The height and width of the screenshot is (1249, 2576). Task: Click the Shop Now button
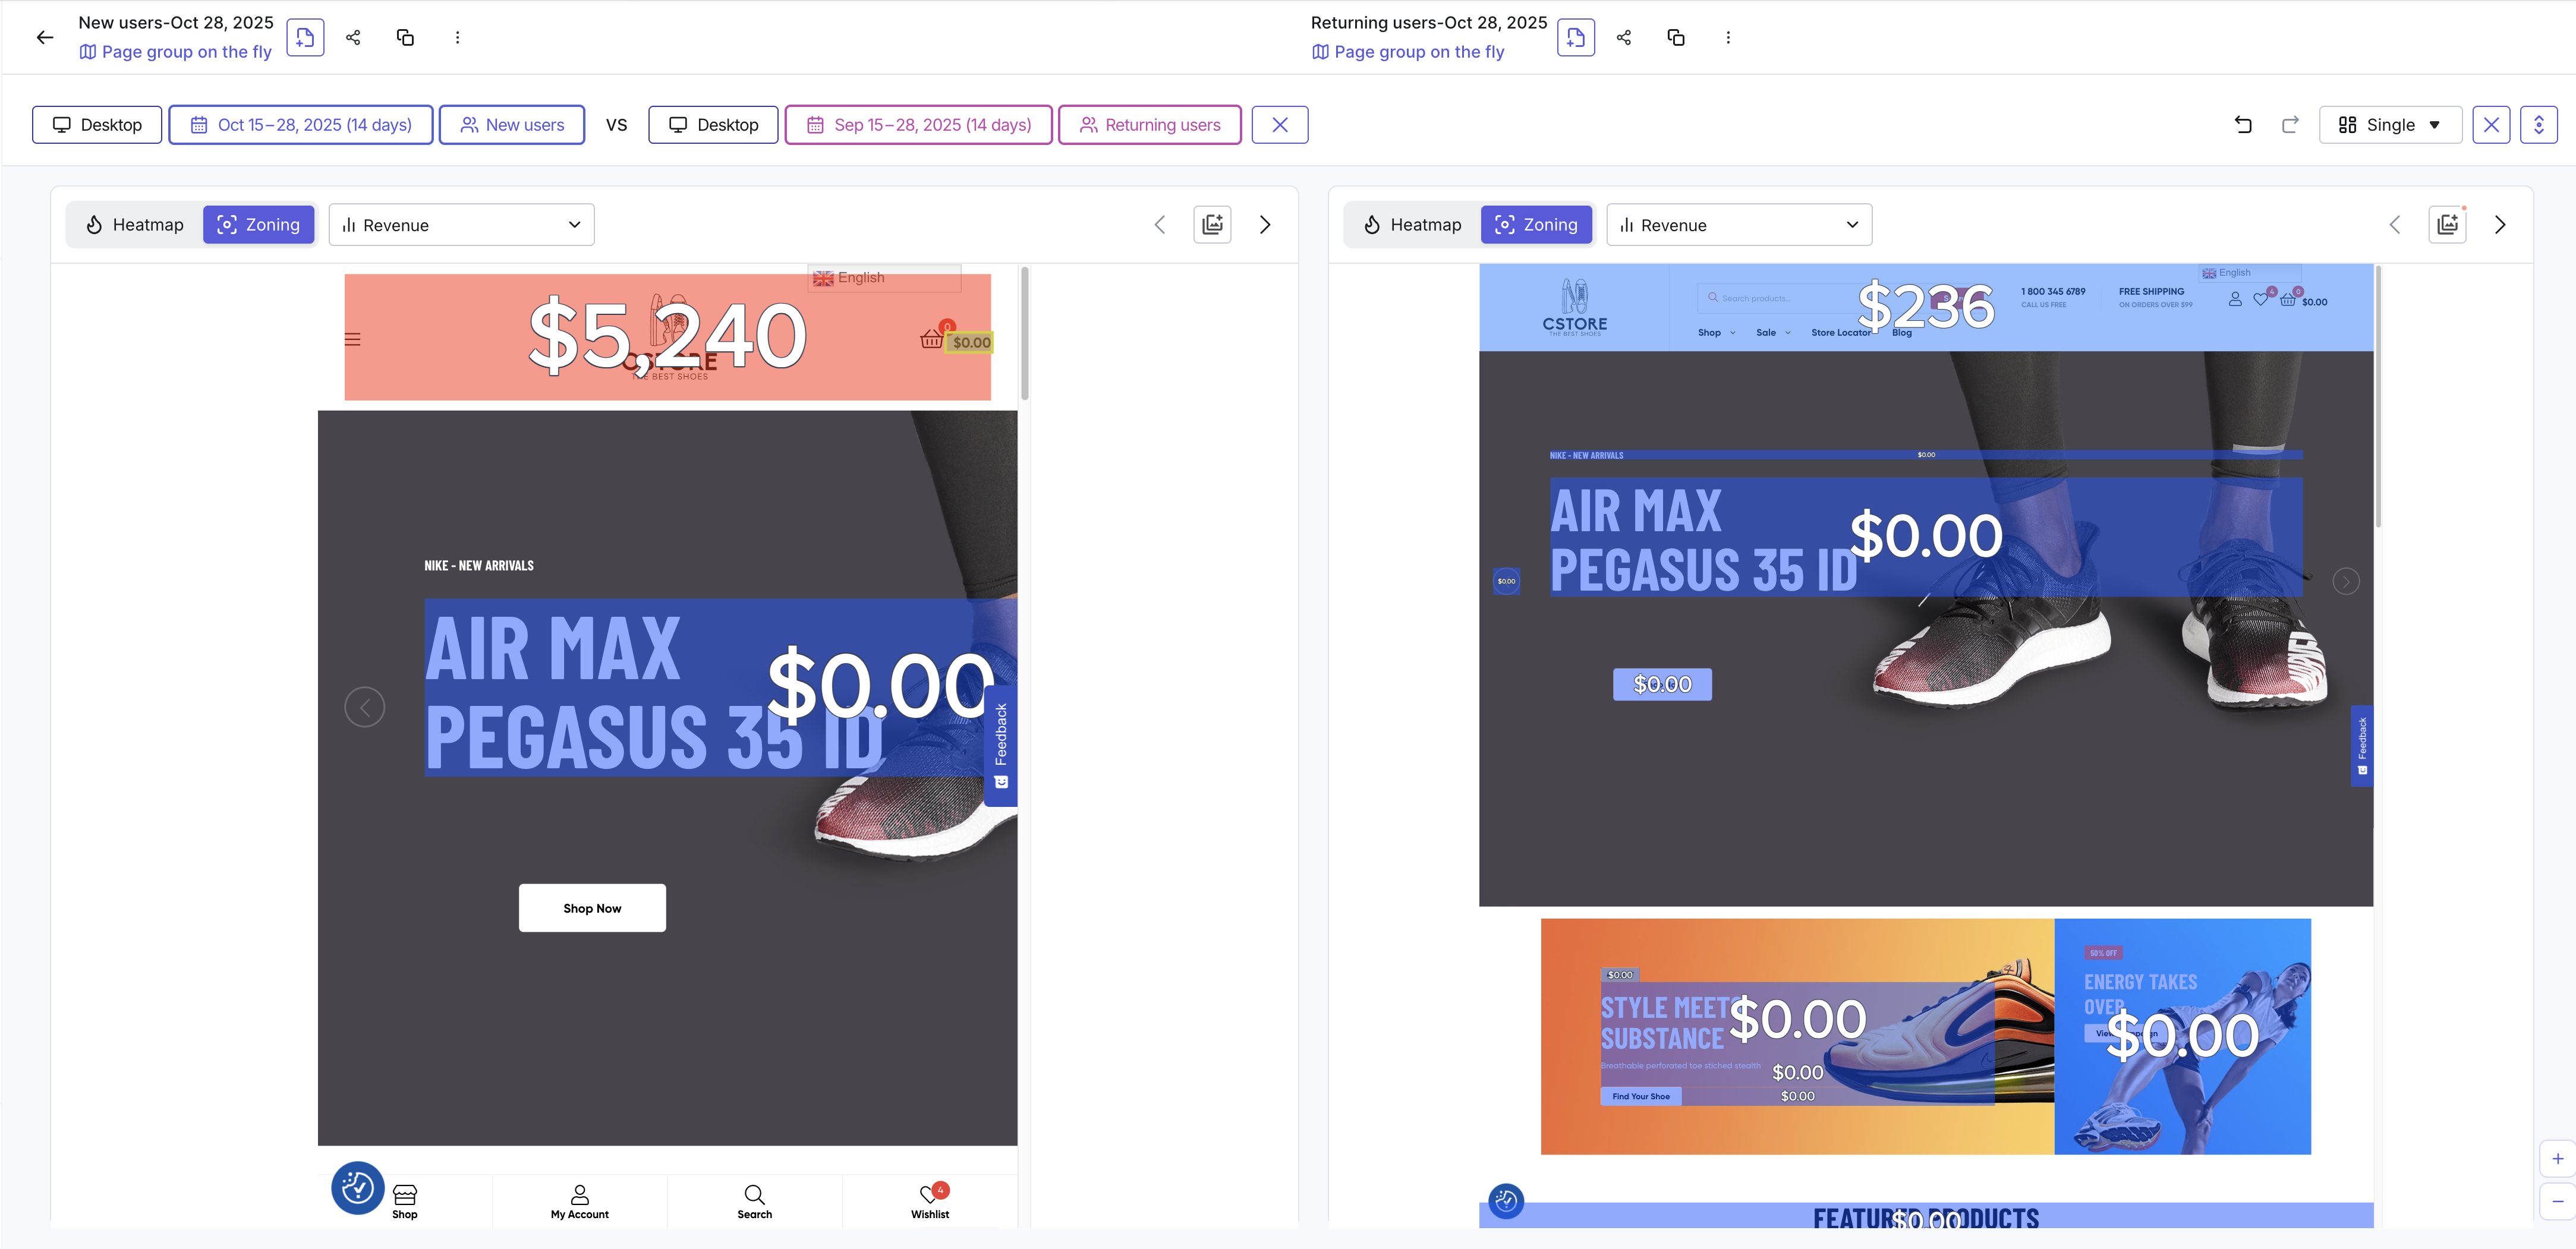[592, 908]
